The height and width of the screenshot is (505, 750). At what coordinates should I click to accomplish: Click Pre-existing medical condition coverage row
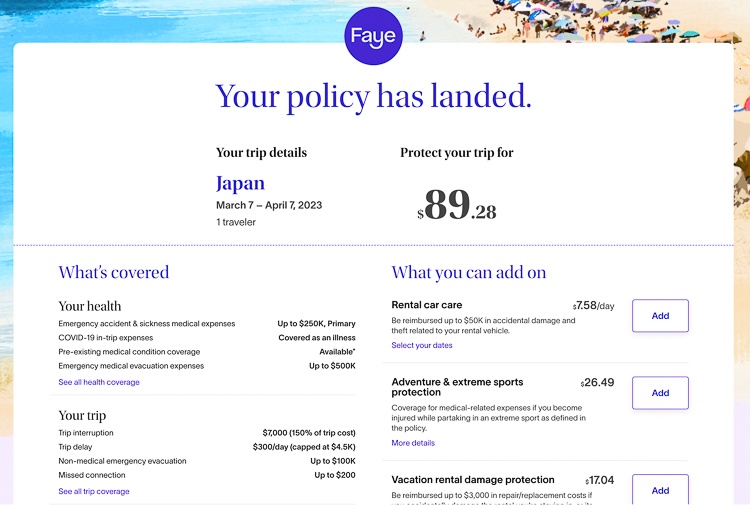click(x=207, y=351)
